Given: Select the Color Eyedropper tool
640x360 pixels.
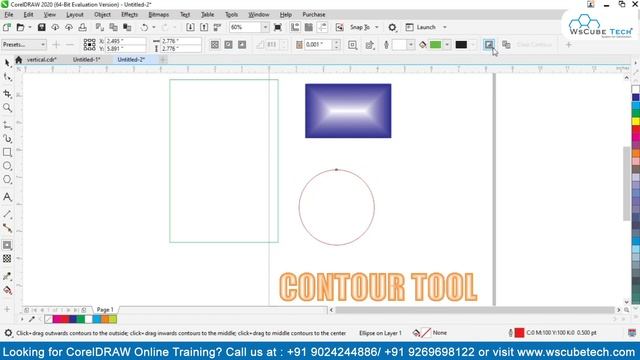Looking at the screenshot, I should tap(7, 276).
